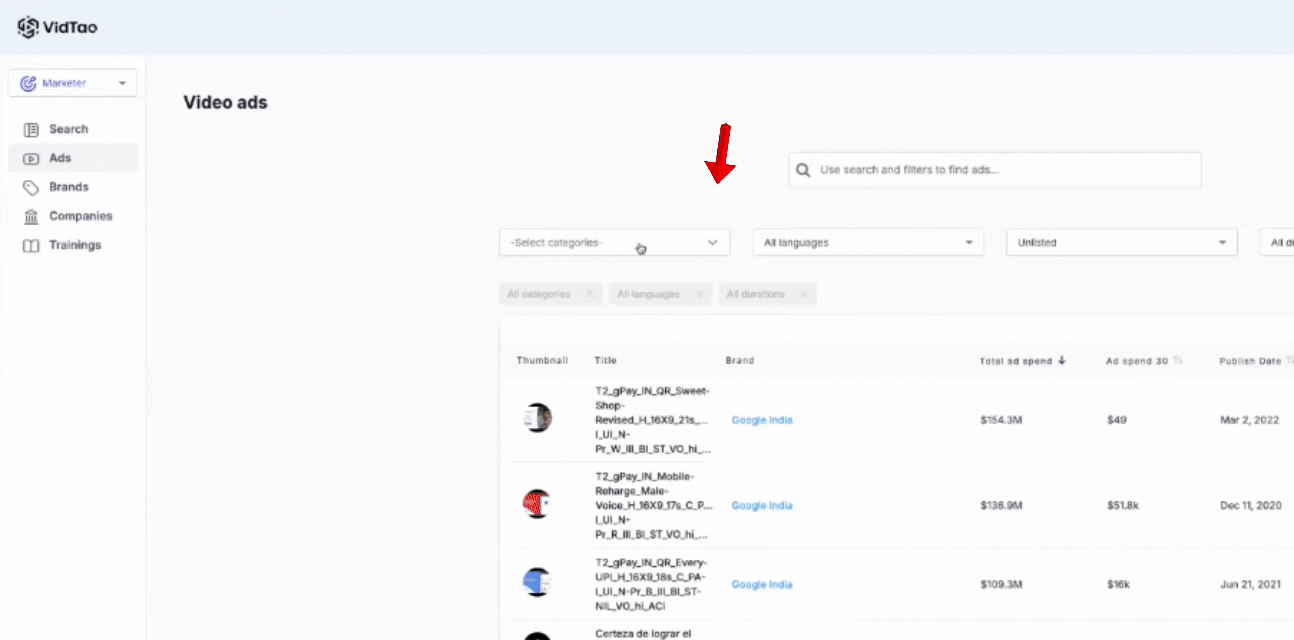Image resolution: width=1294 pixels, height=640 pixels.
Task: Open the Google India brand link
Action: pos(761,420)
